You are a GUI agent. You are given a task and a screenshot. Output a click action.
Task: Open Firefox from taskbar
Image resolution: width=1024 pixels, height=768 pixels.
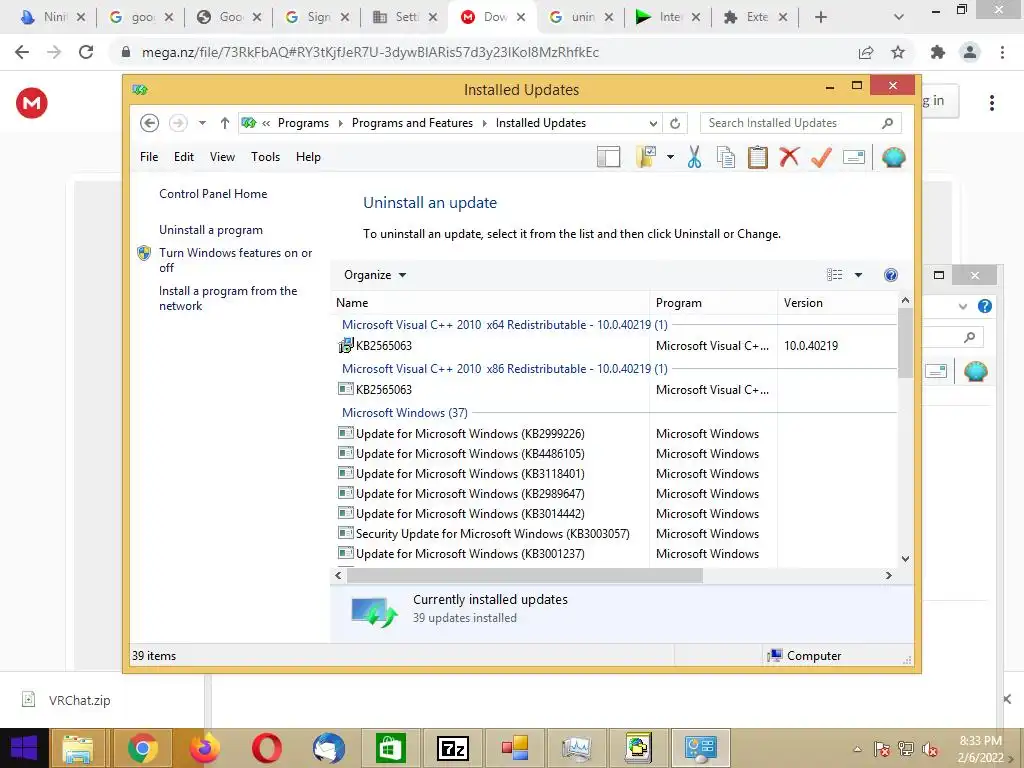click(x=204, y=748)
